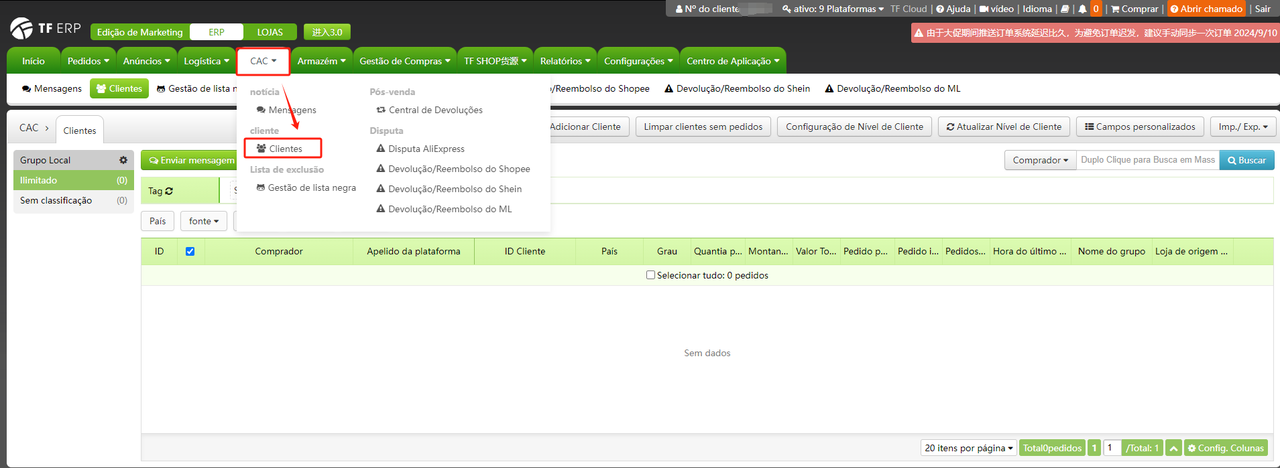Viewport: 1280px width, 468px height.
Task: Expand the Armazém menu
Action: 321,61
